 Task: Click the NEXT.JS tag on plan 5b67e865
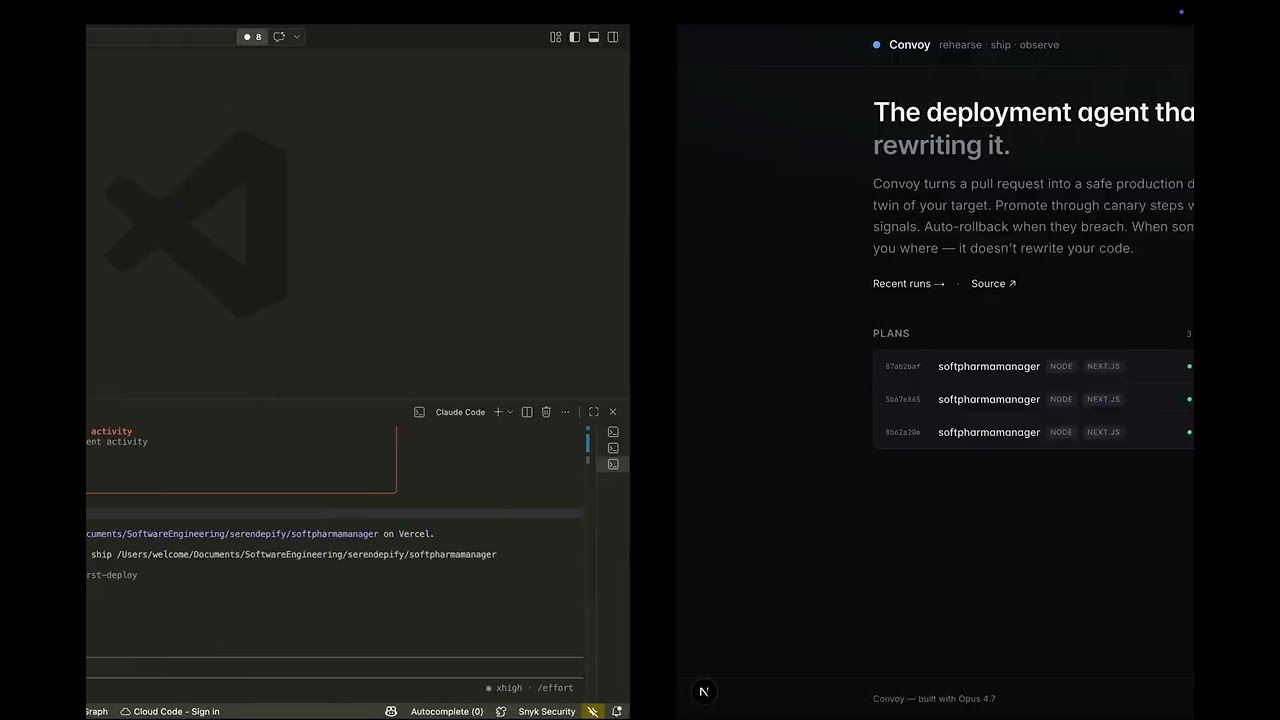(x=1103, y=400)
